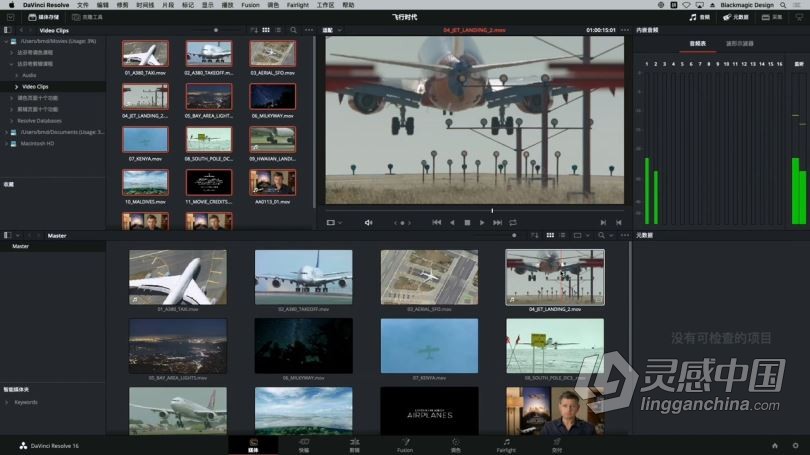Collapse the /Users/bmd/Movies volume
The width and height of the screenshot is (810, 455).
[x=6, y=41]
